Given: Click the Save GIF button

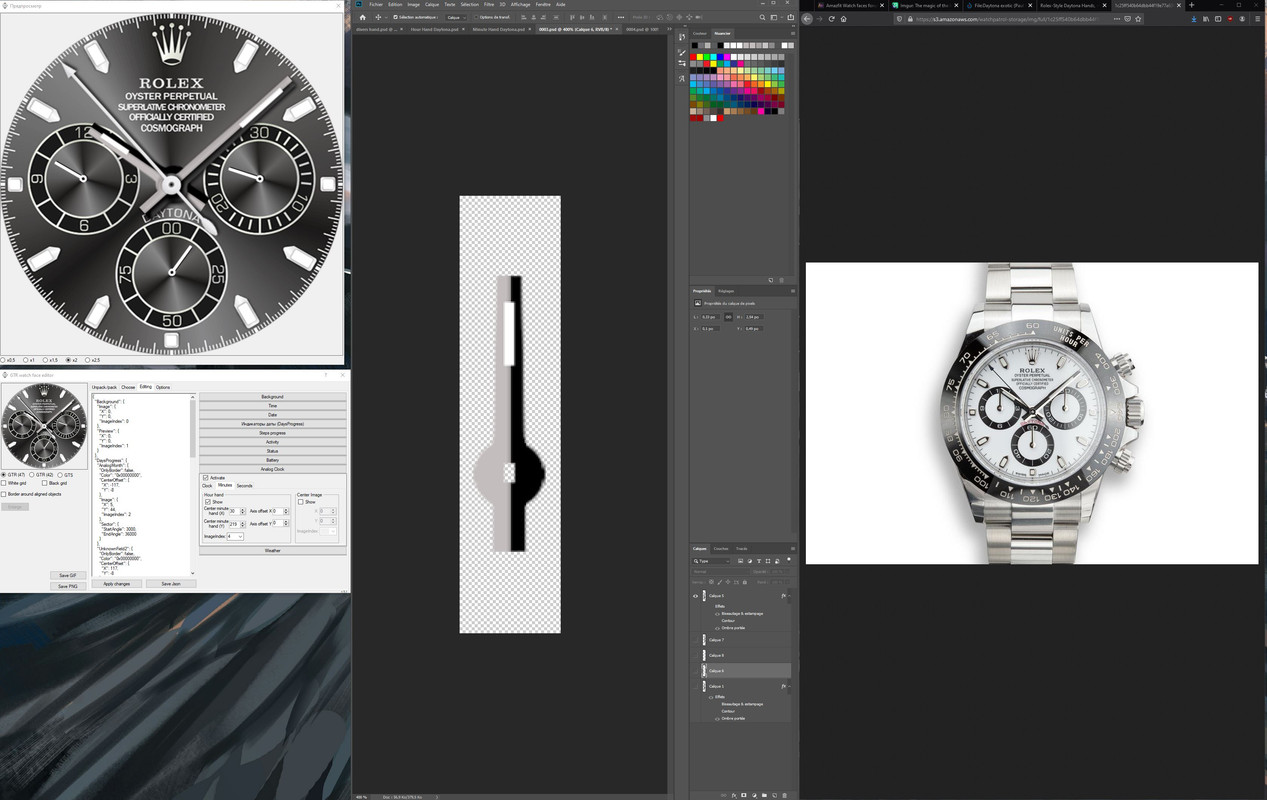Looking at the screenshot, I should pos(68,575).
